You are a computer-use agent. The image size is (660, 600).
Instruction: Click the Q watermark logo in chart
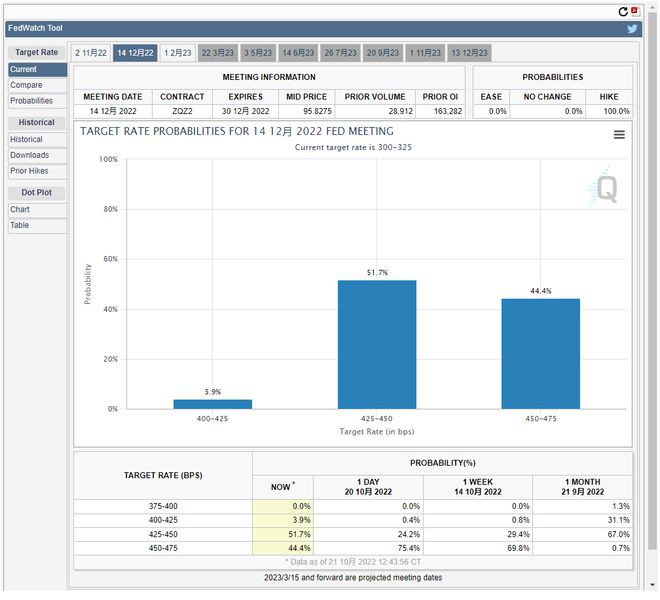pos(607,187)
